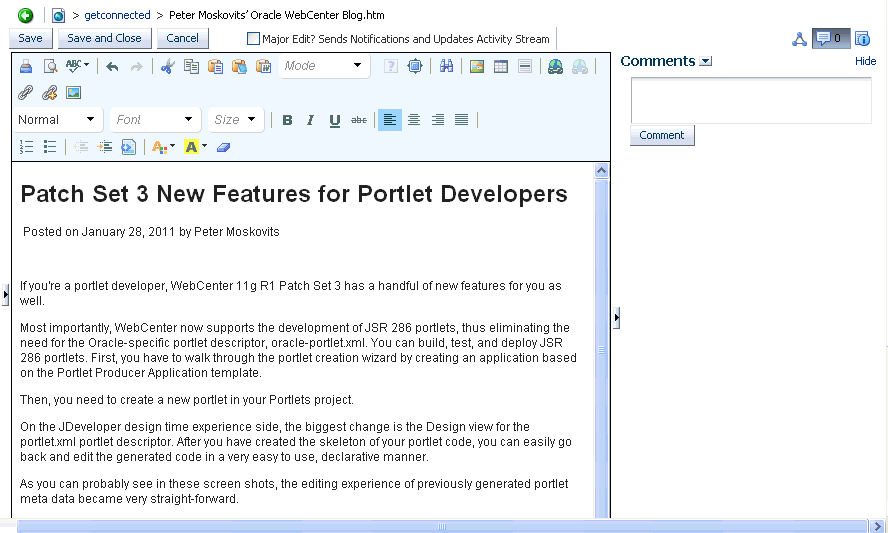The height and width of the screenshot is (533, 888).
Task: Click chain link with star icon
Action: pos(50,92)
